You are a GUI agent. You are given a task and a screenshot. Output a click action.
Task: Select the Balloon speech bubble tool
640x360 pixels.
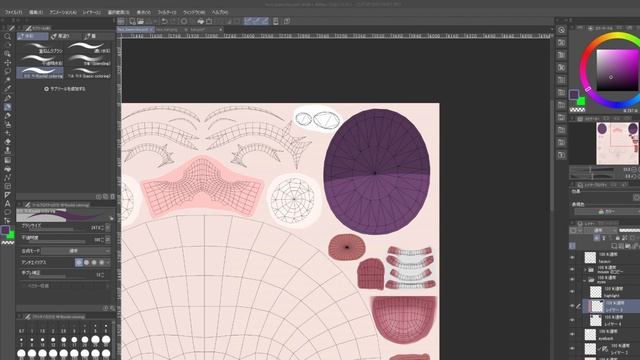click(x=7, y=212)
